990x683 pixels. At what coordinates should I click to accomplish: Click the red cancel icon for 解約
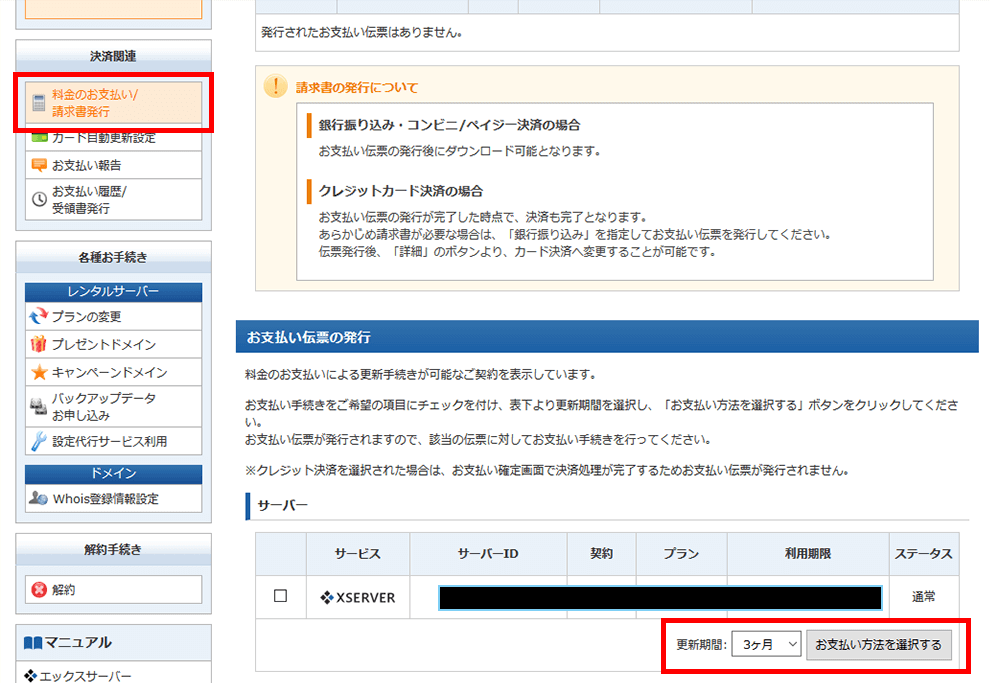tap(39, 590)
